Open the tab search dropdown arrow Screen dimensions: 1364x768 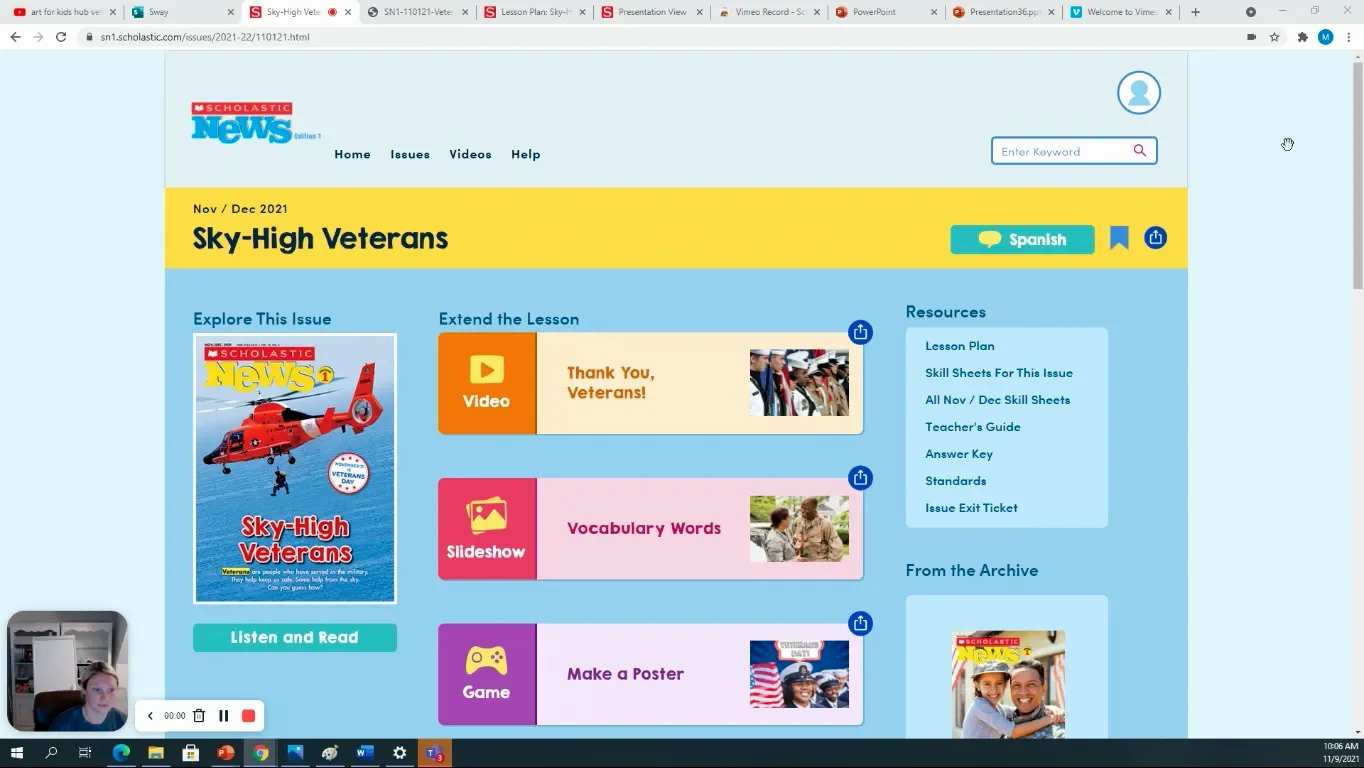coord(1251,12)
